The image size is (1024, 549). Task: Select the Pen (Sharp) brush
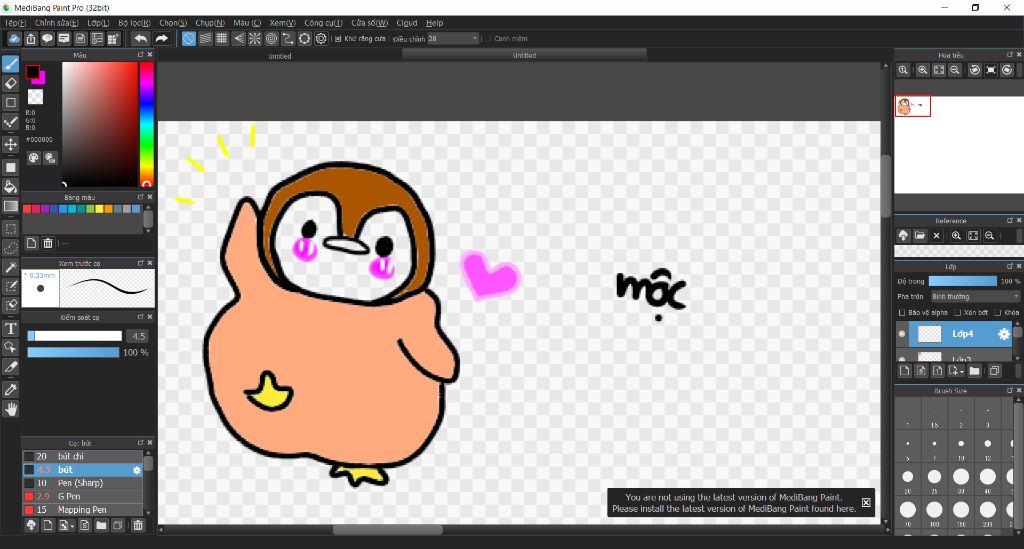(82, 483)
